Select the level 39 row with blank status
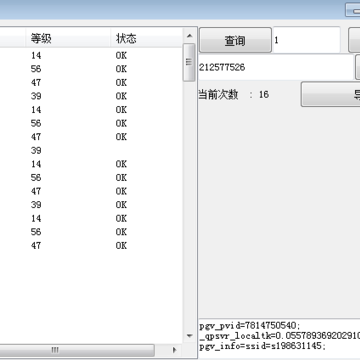 pos(91,151)
